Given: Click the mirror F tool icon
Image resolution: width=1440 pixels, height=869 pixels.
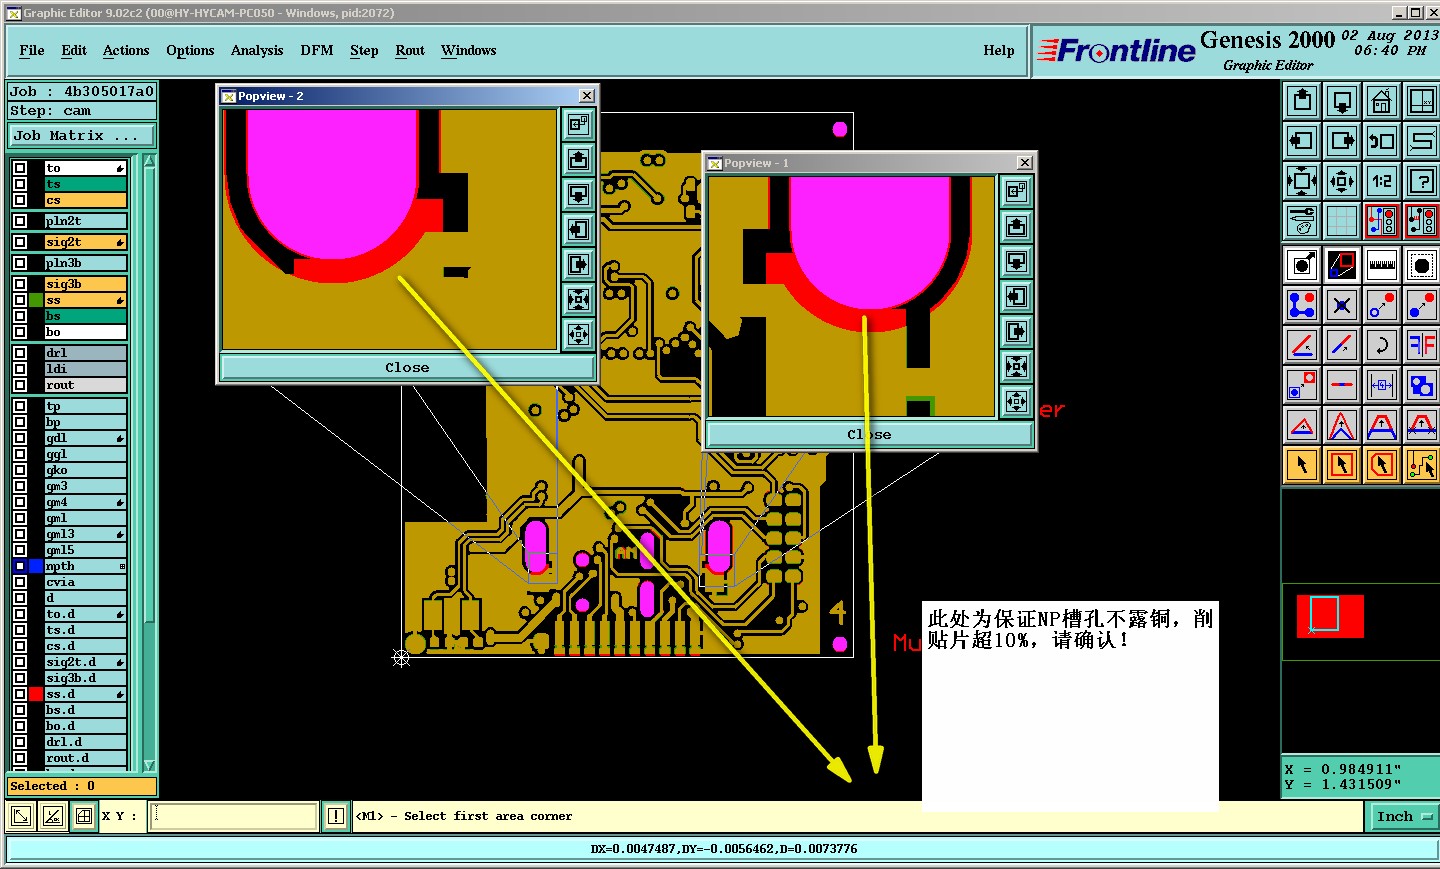Looking at the screenshot, I should tap(1422, 345).
